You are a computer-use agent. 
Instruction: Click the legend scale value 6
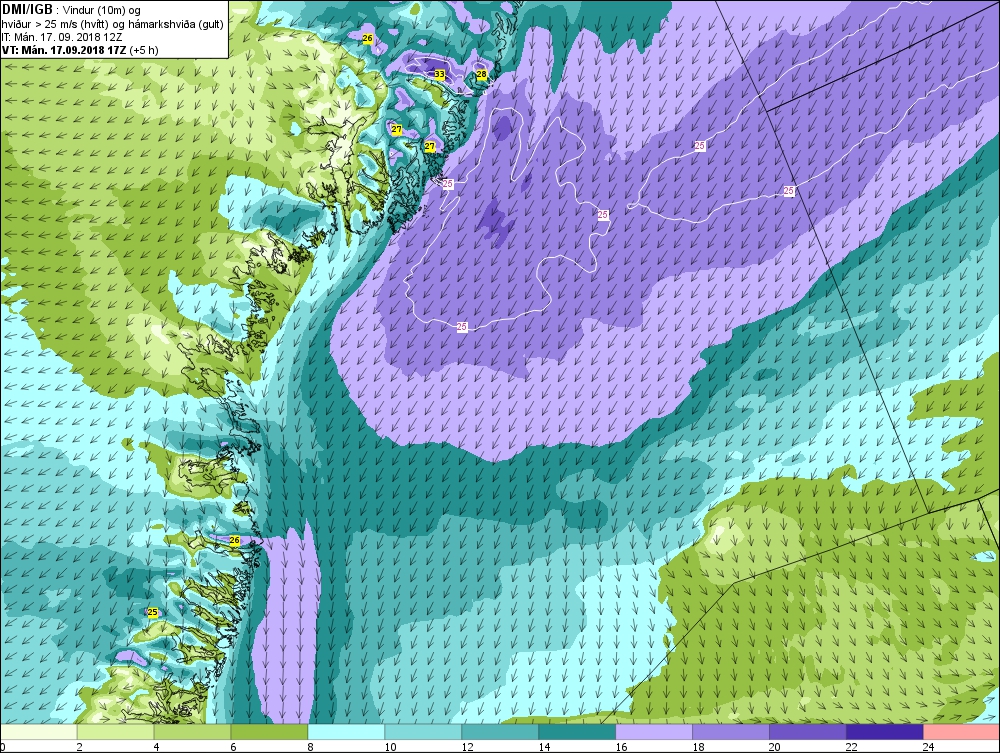click(x=233, y=747)
